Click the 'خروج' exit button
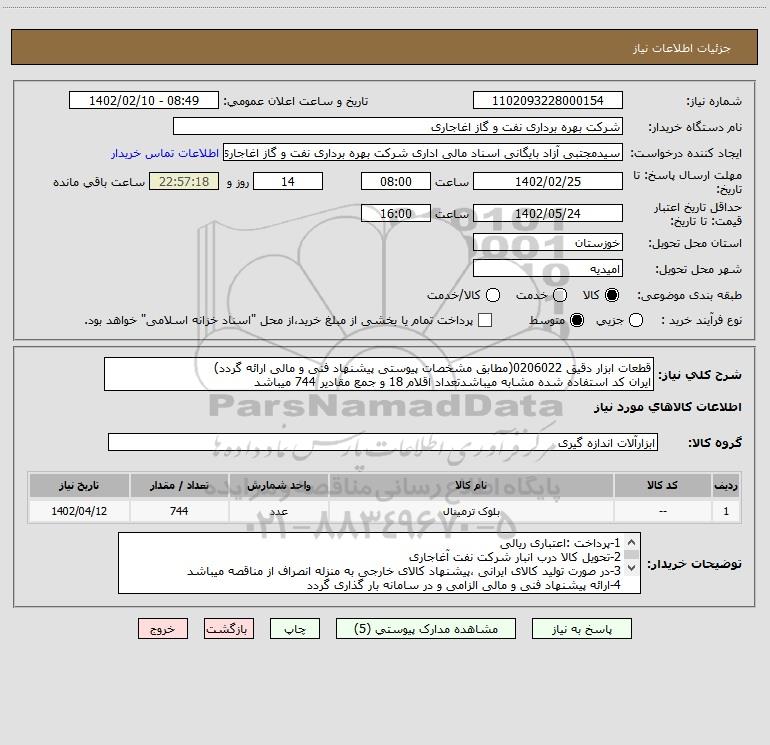 (x=163, y=629)
